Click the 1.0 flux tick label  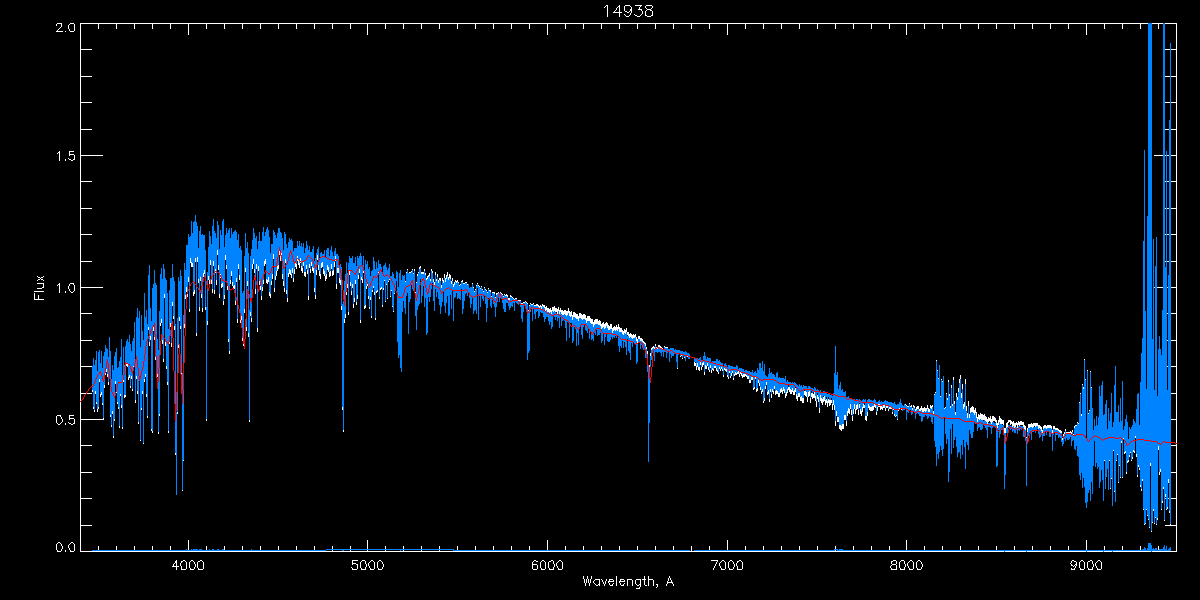coord(63,288)
